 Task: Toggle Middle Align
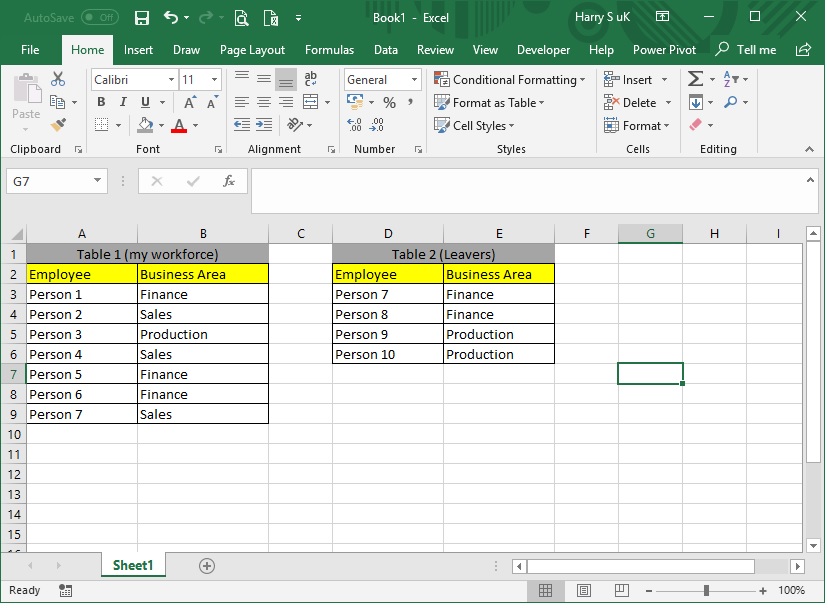pyautogui.click(x=264, y=79)
